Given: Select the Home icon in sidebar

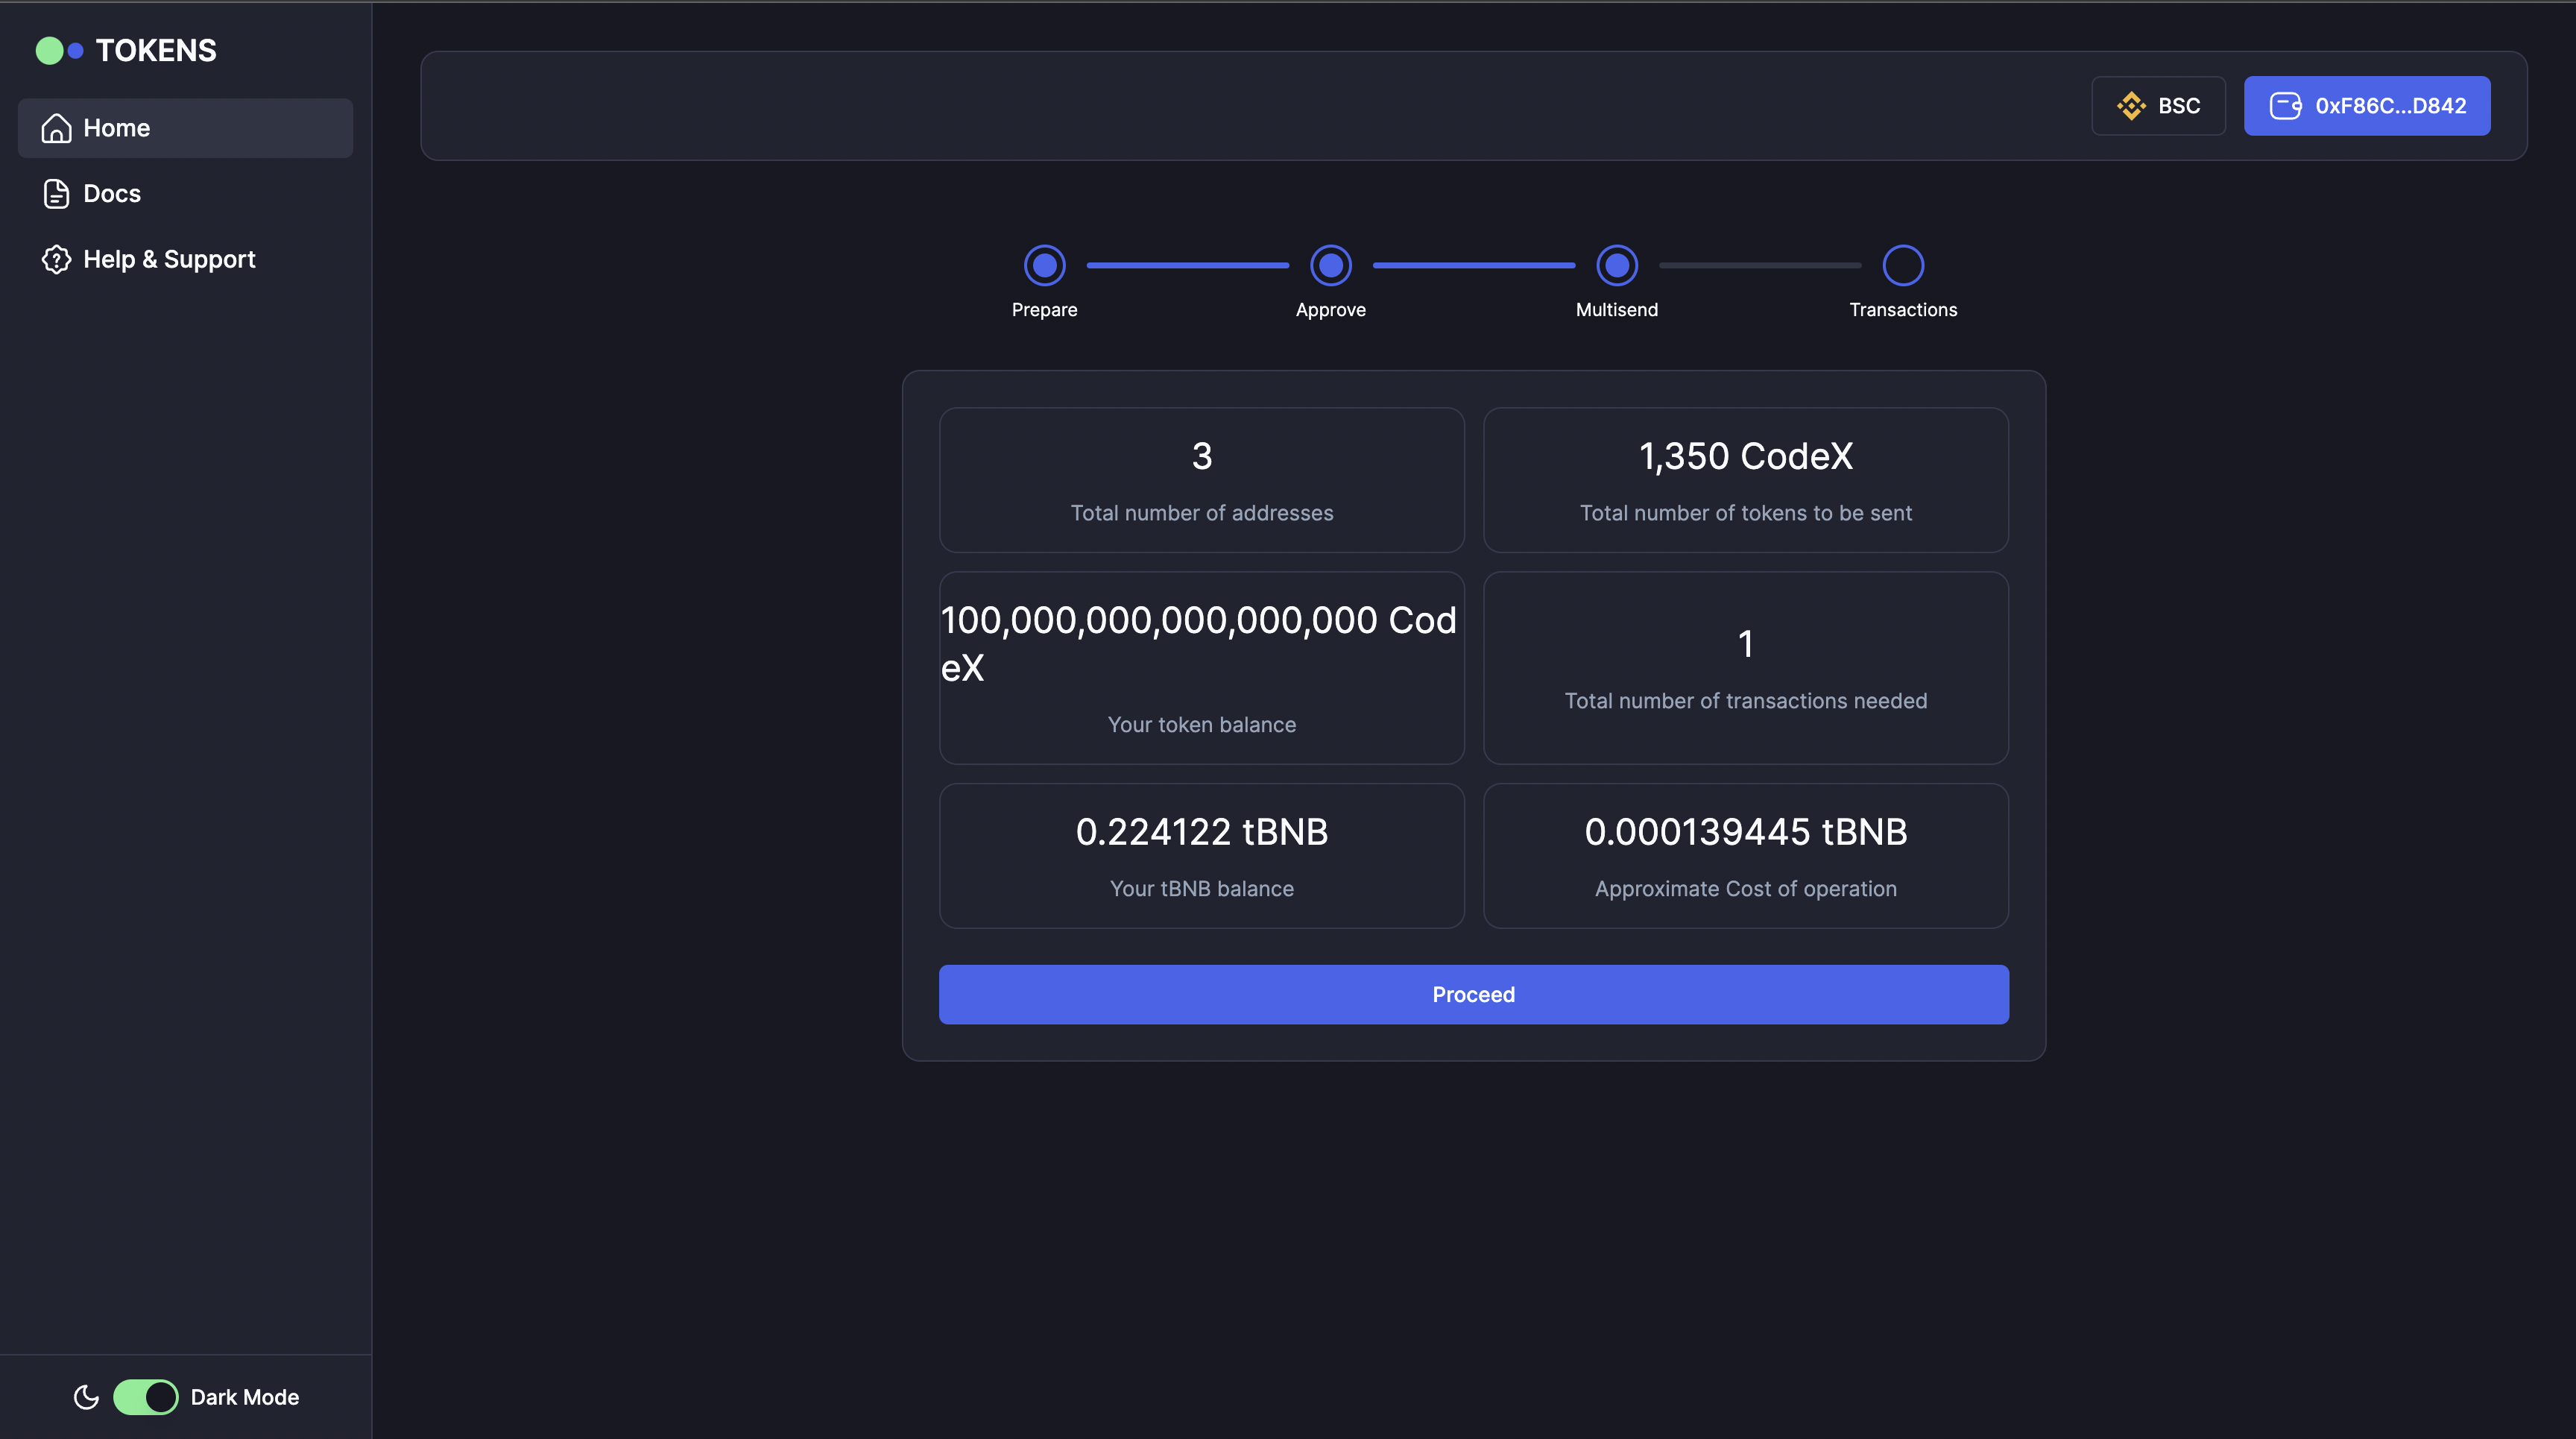Looking at the screenshot, I should tap(56, 127).
